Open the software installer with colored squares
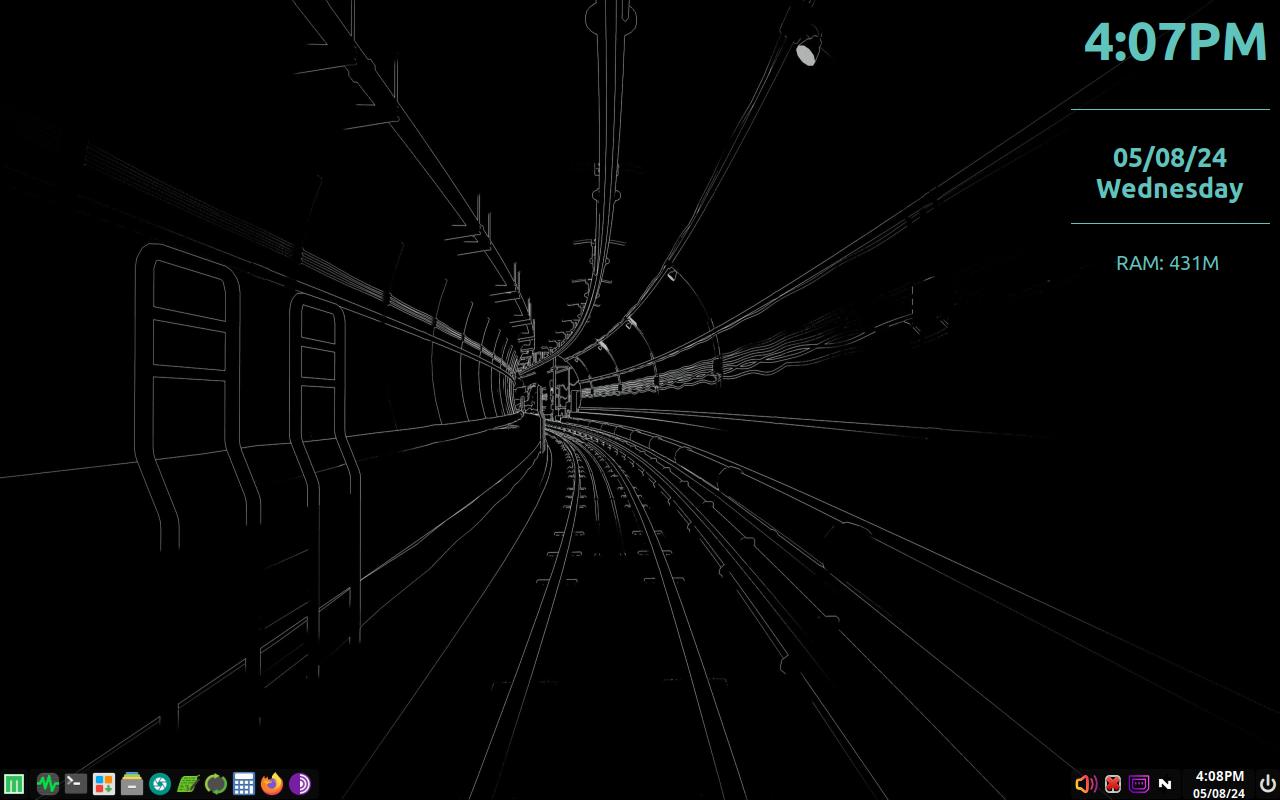This screenshot has height=800, width=1280. (104, 784)
